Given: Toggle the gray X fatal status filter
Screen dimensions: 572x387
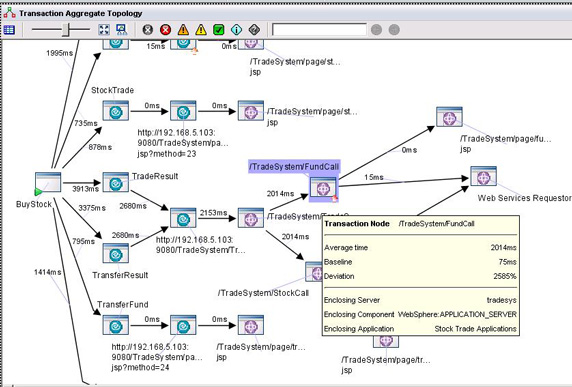Looking at the screenshot, I should pos(148,30).
